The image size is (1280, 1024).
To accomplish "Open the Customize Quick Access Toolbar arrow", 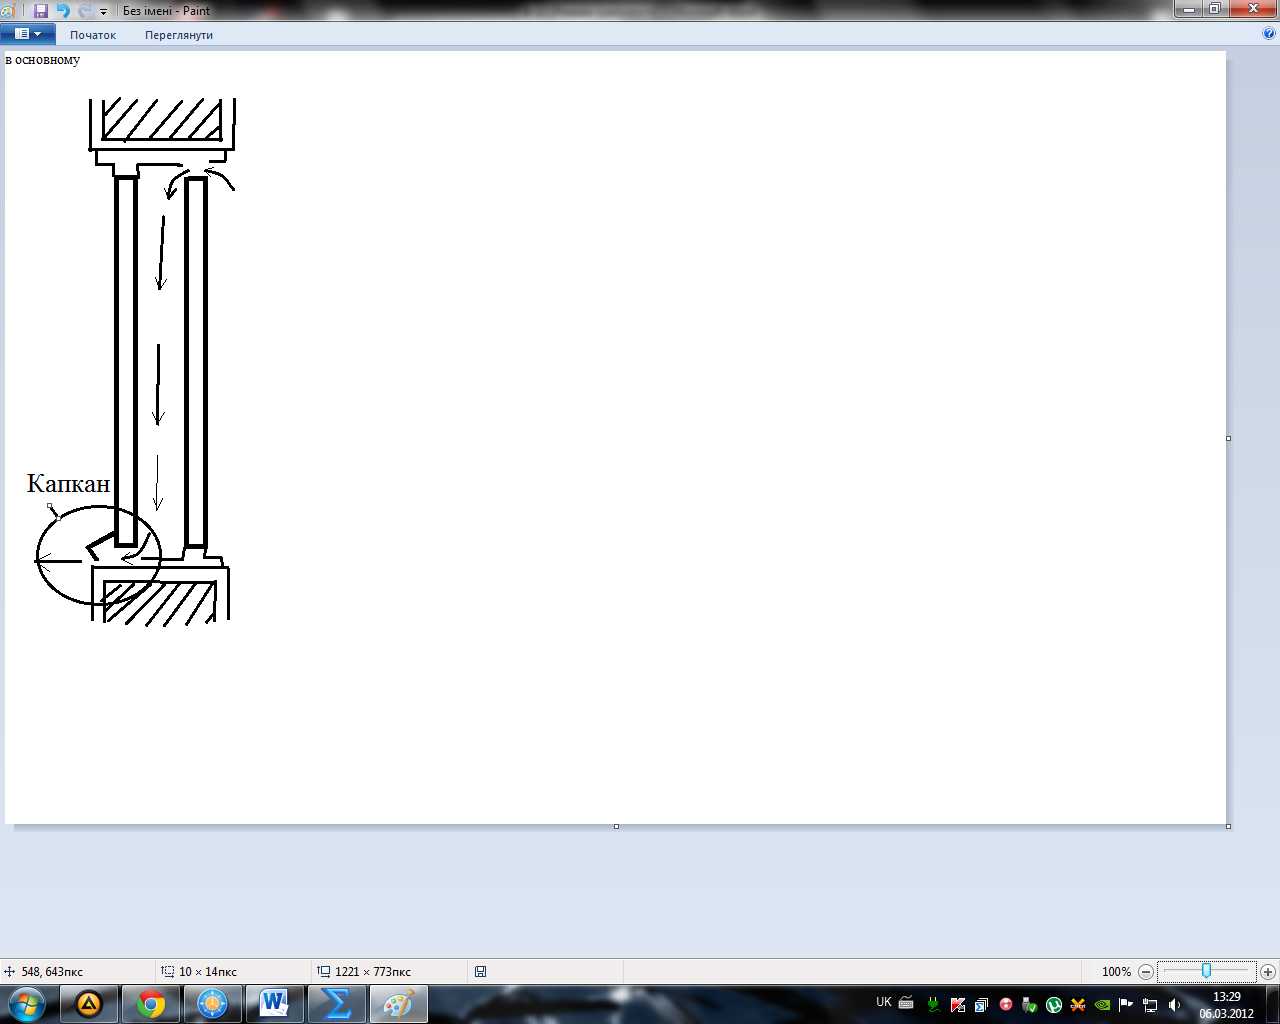I will (103, 12).
